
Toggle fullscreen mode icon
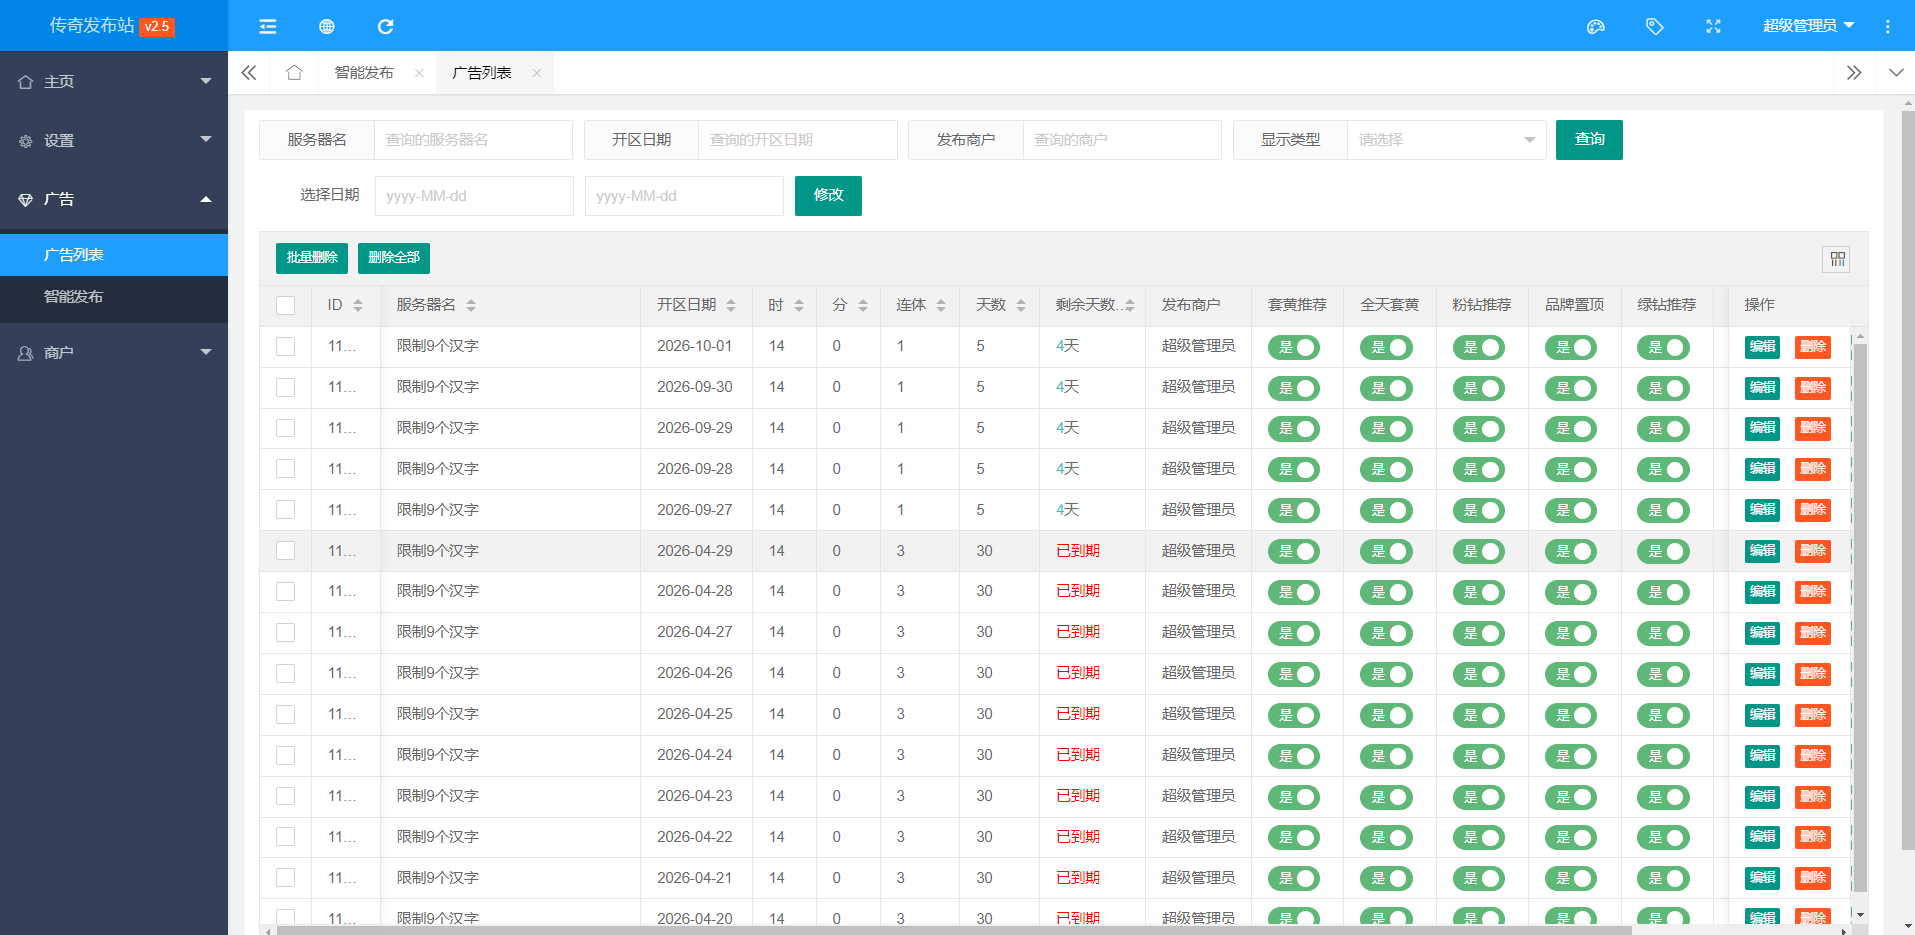[x=1713, y=27]
